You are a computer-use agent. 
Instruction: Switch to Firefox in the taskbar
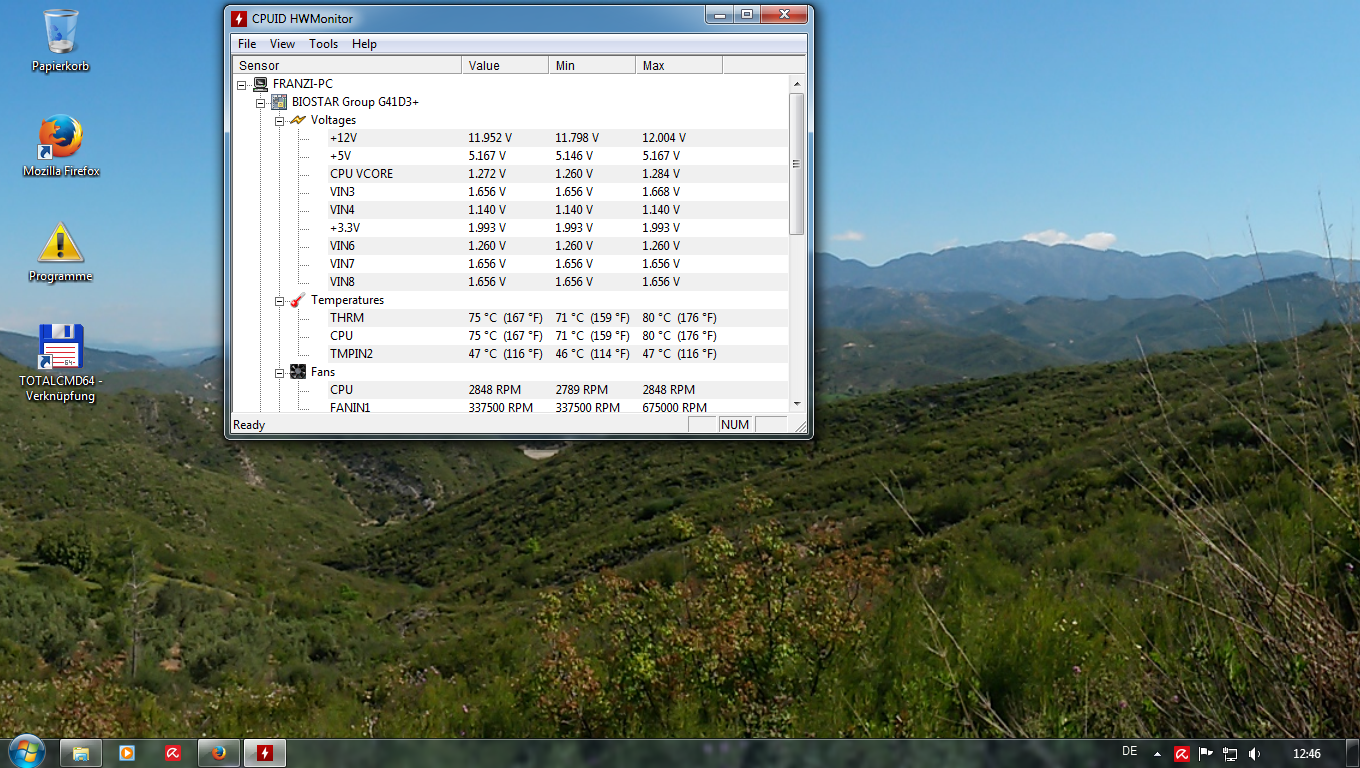click(219, 753)
